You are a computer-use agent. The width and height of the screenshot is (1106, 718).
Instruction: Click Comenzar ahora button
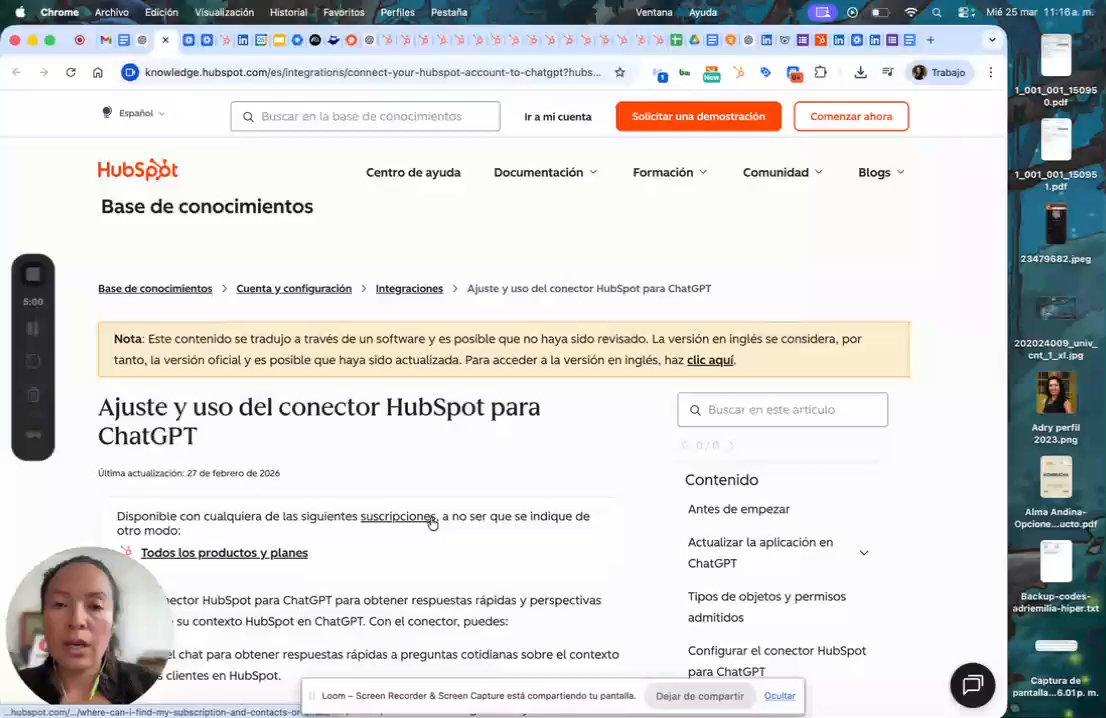click(x=851, y=116)
